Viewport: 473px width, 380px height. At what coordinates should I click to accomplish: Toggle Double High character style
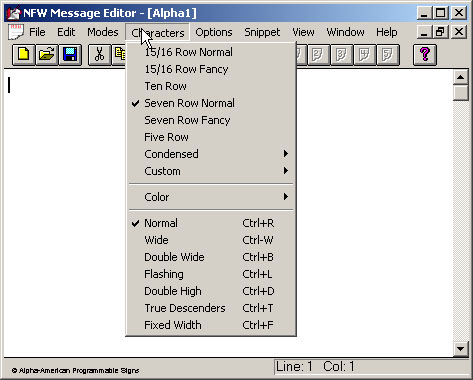211,291
